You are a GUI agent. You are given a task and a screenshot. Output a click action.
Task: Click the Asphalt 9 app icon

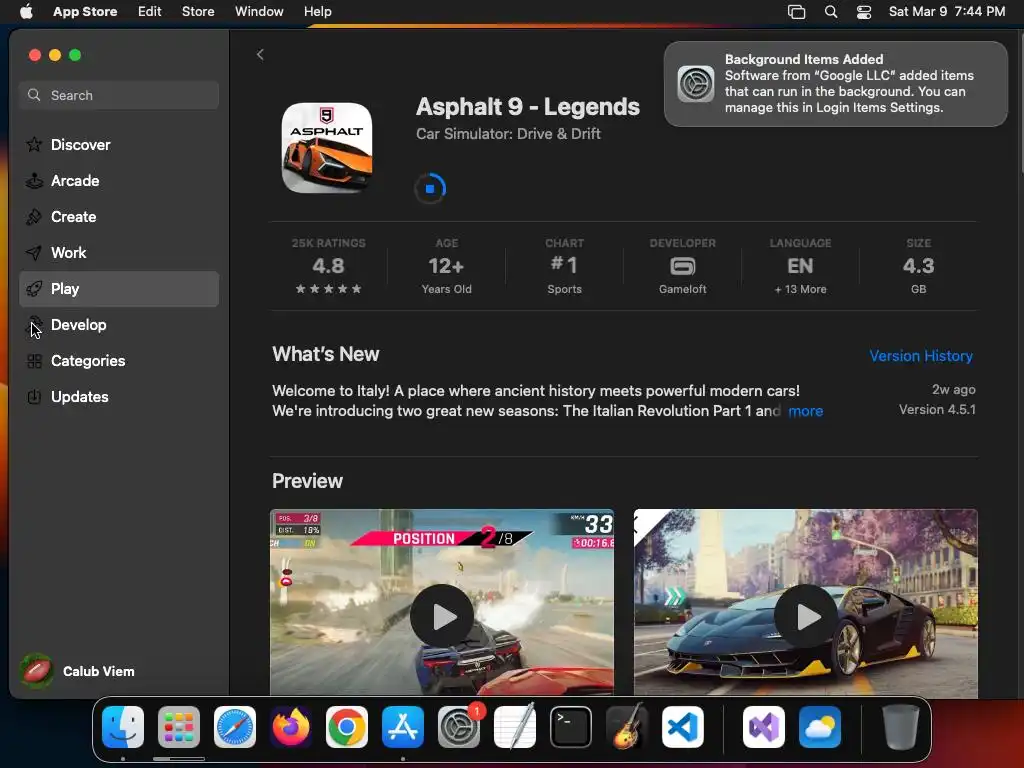pos(327,148)
